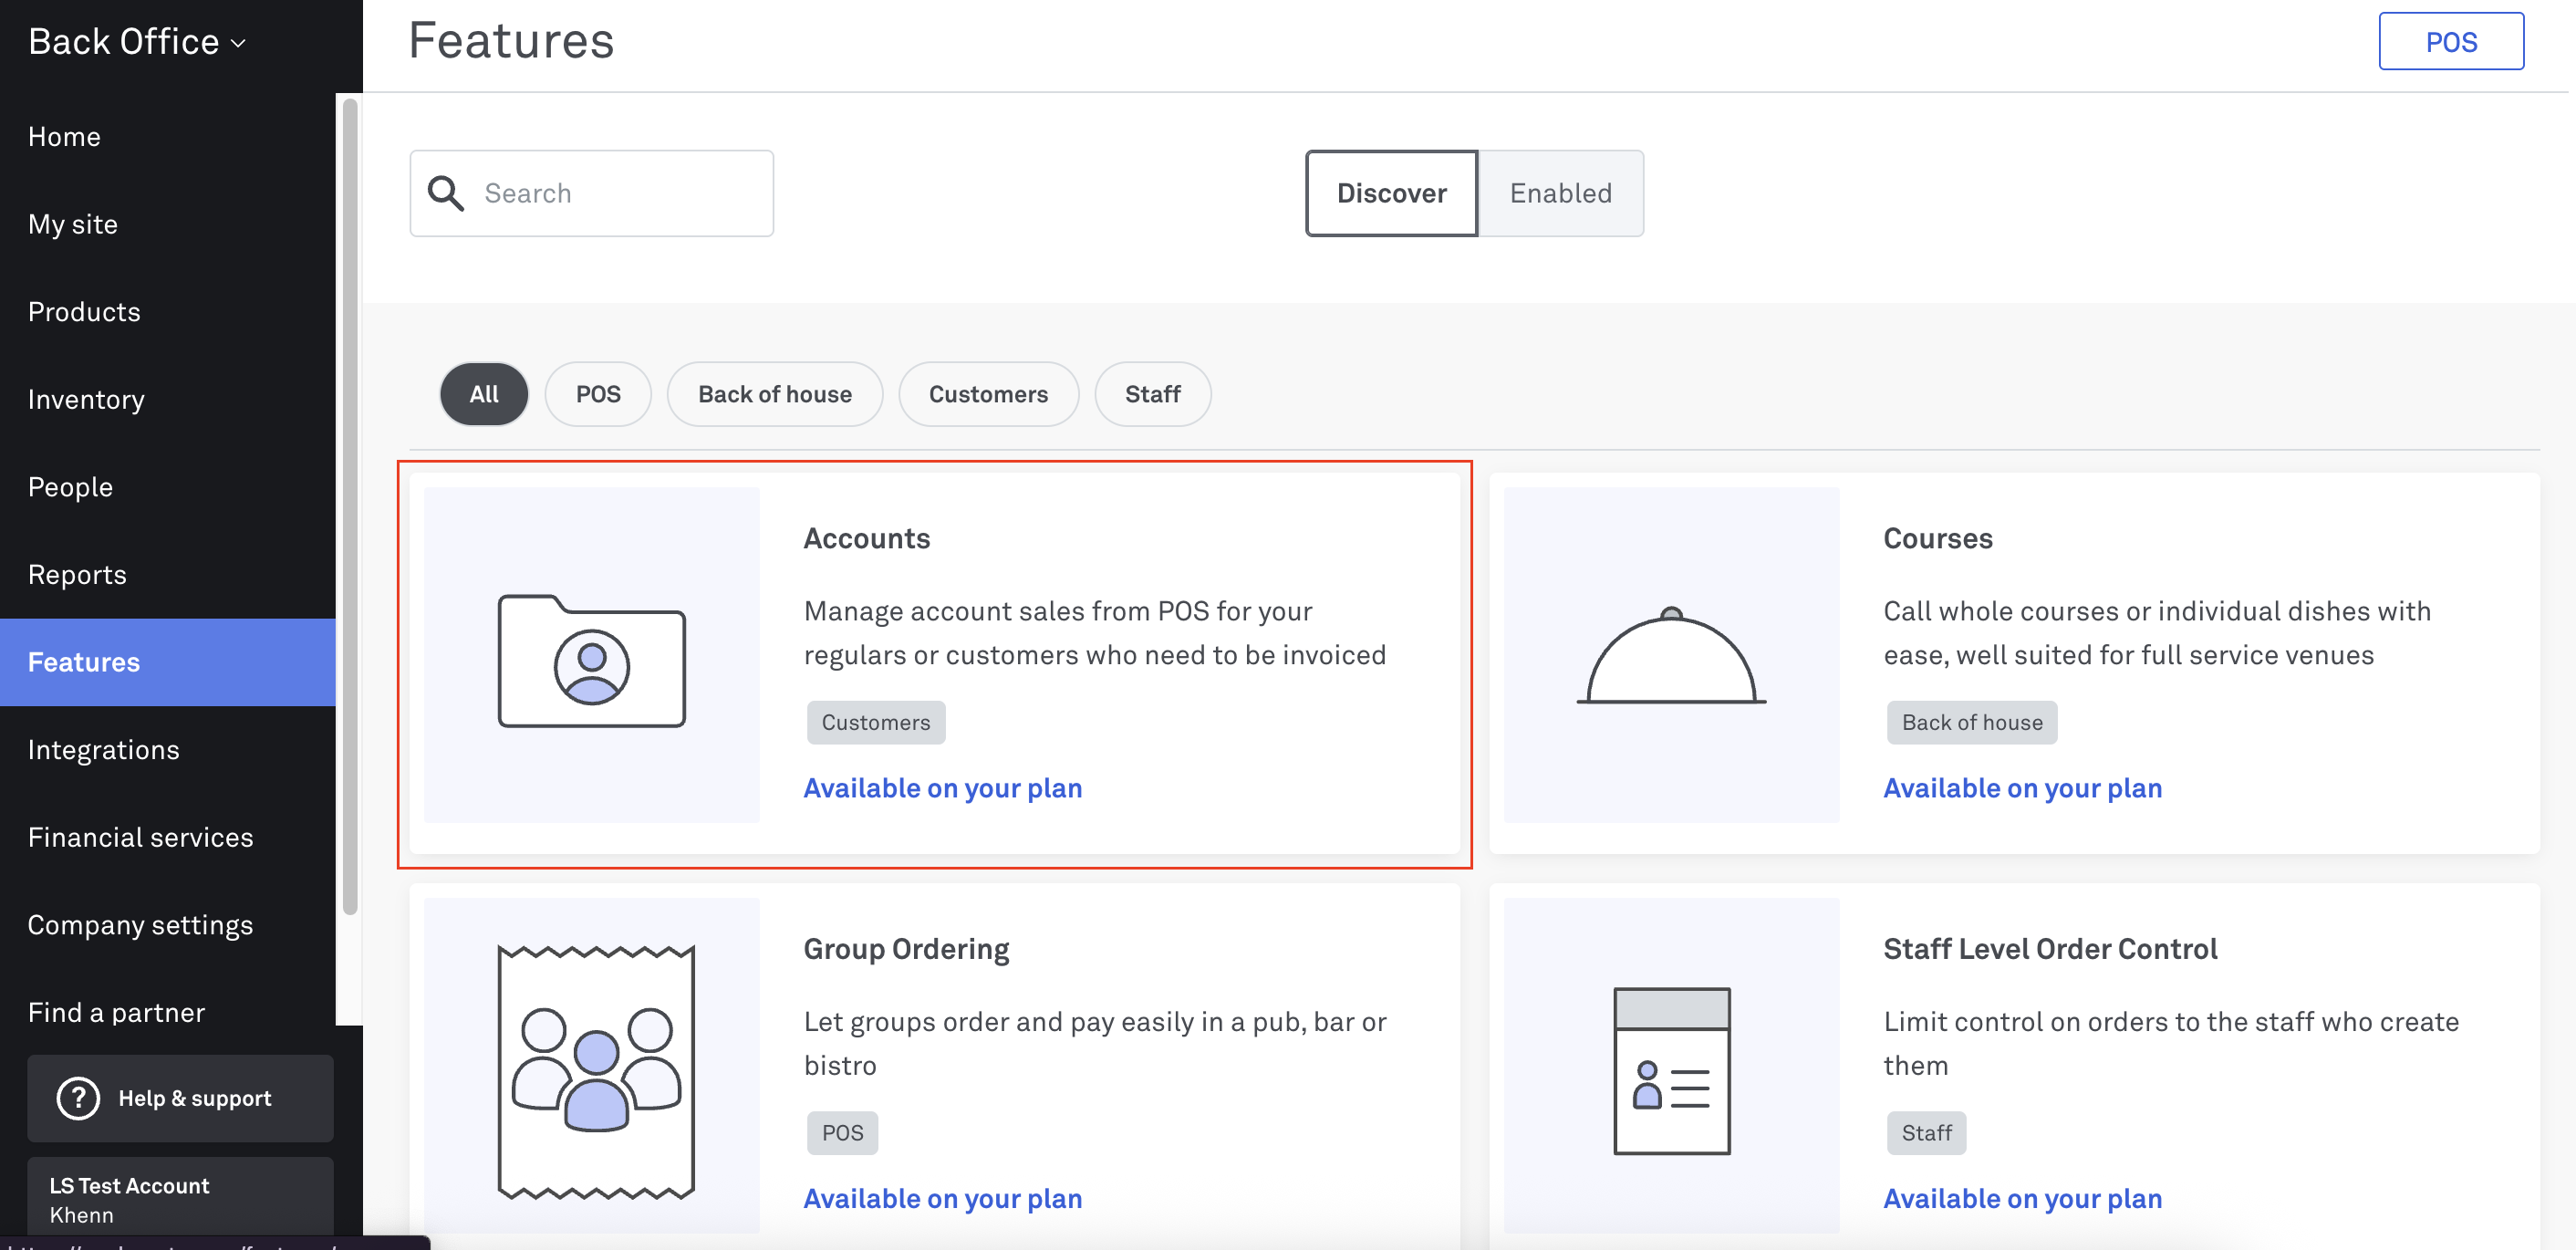Click the Courses cloche illustration
The width and height of the screenshot is (2576, 1250).
pyautogui.click(x=1671, y=655)
